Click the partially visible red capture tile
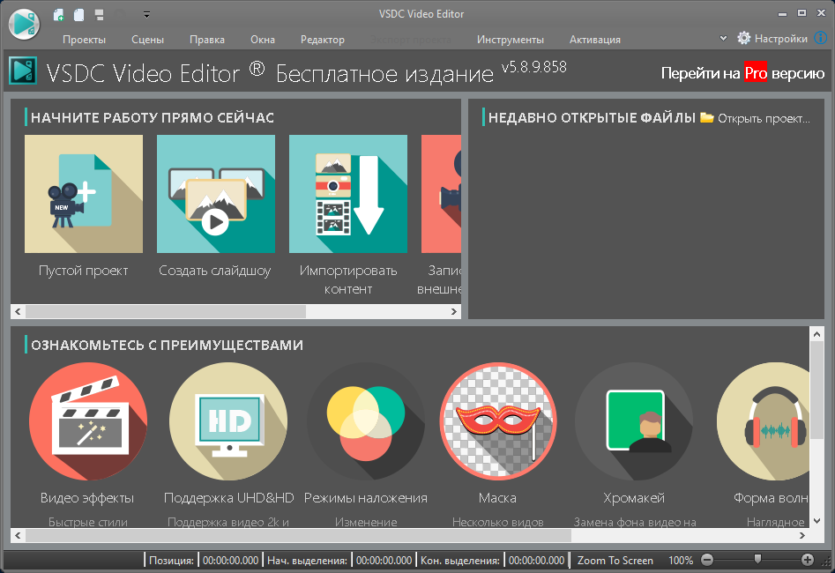This screenshot has width=835, height=573. [x=441, y=194]
